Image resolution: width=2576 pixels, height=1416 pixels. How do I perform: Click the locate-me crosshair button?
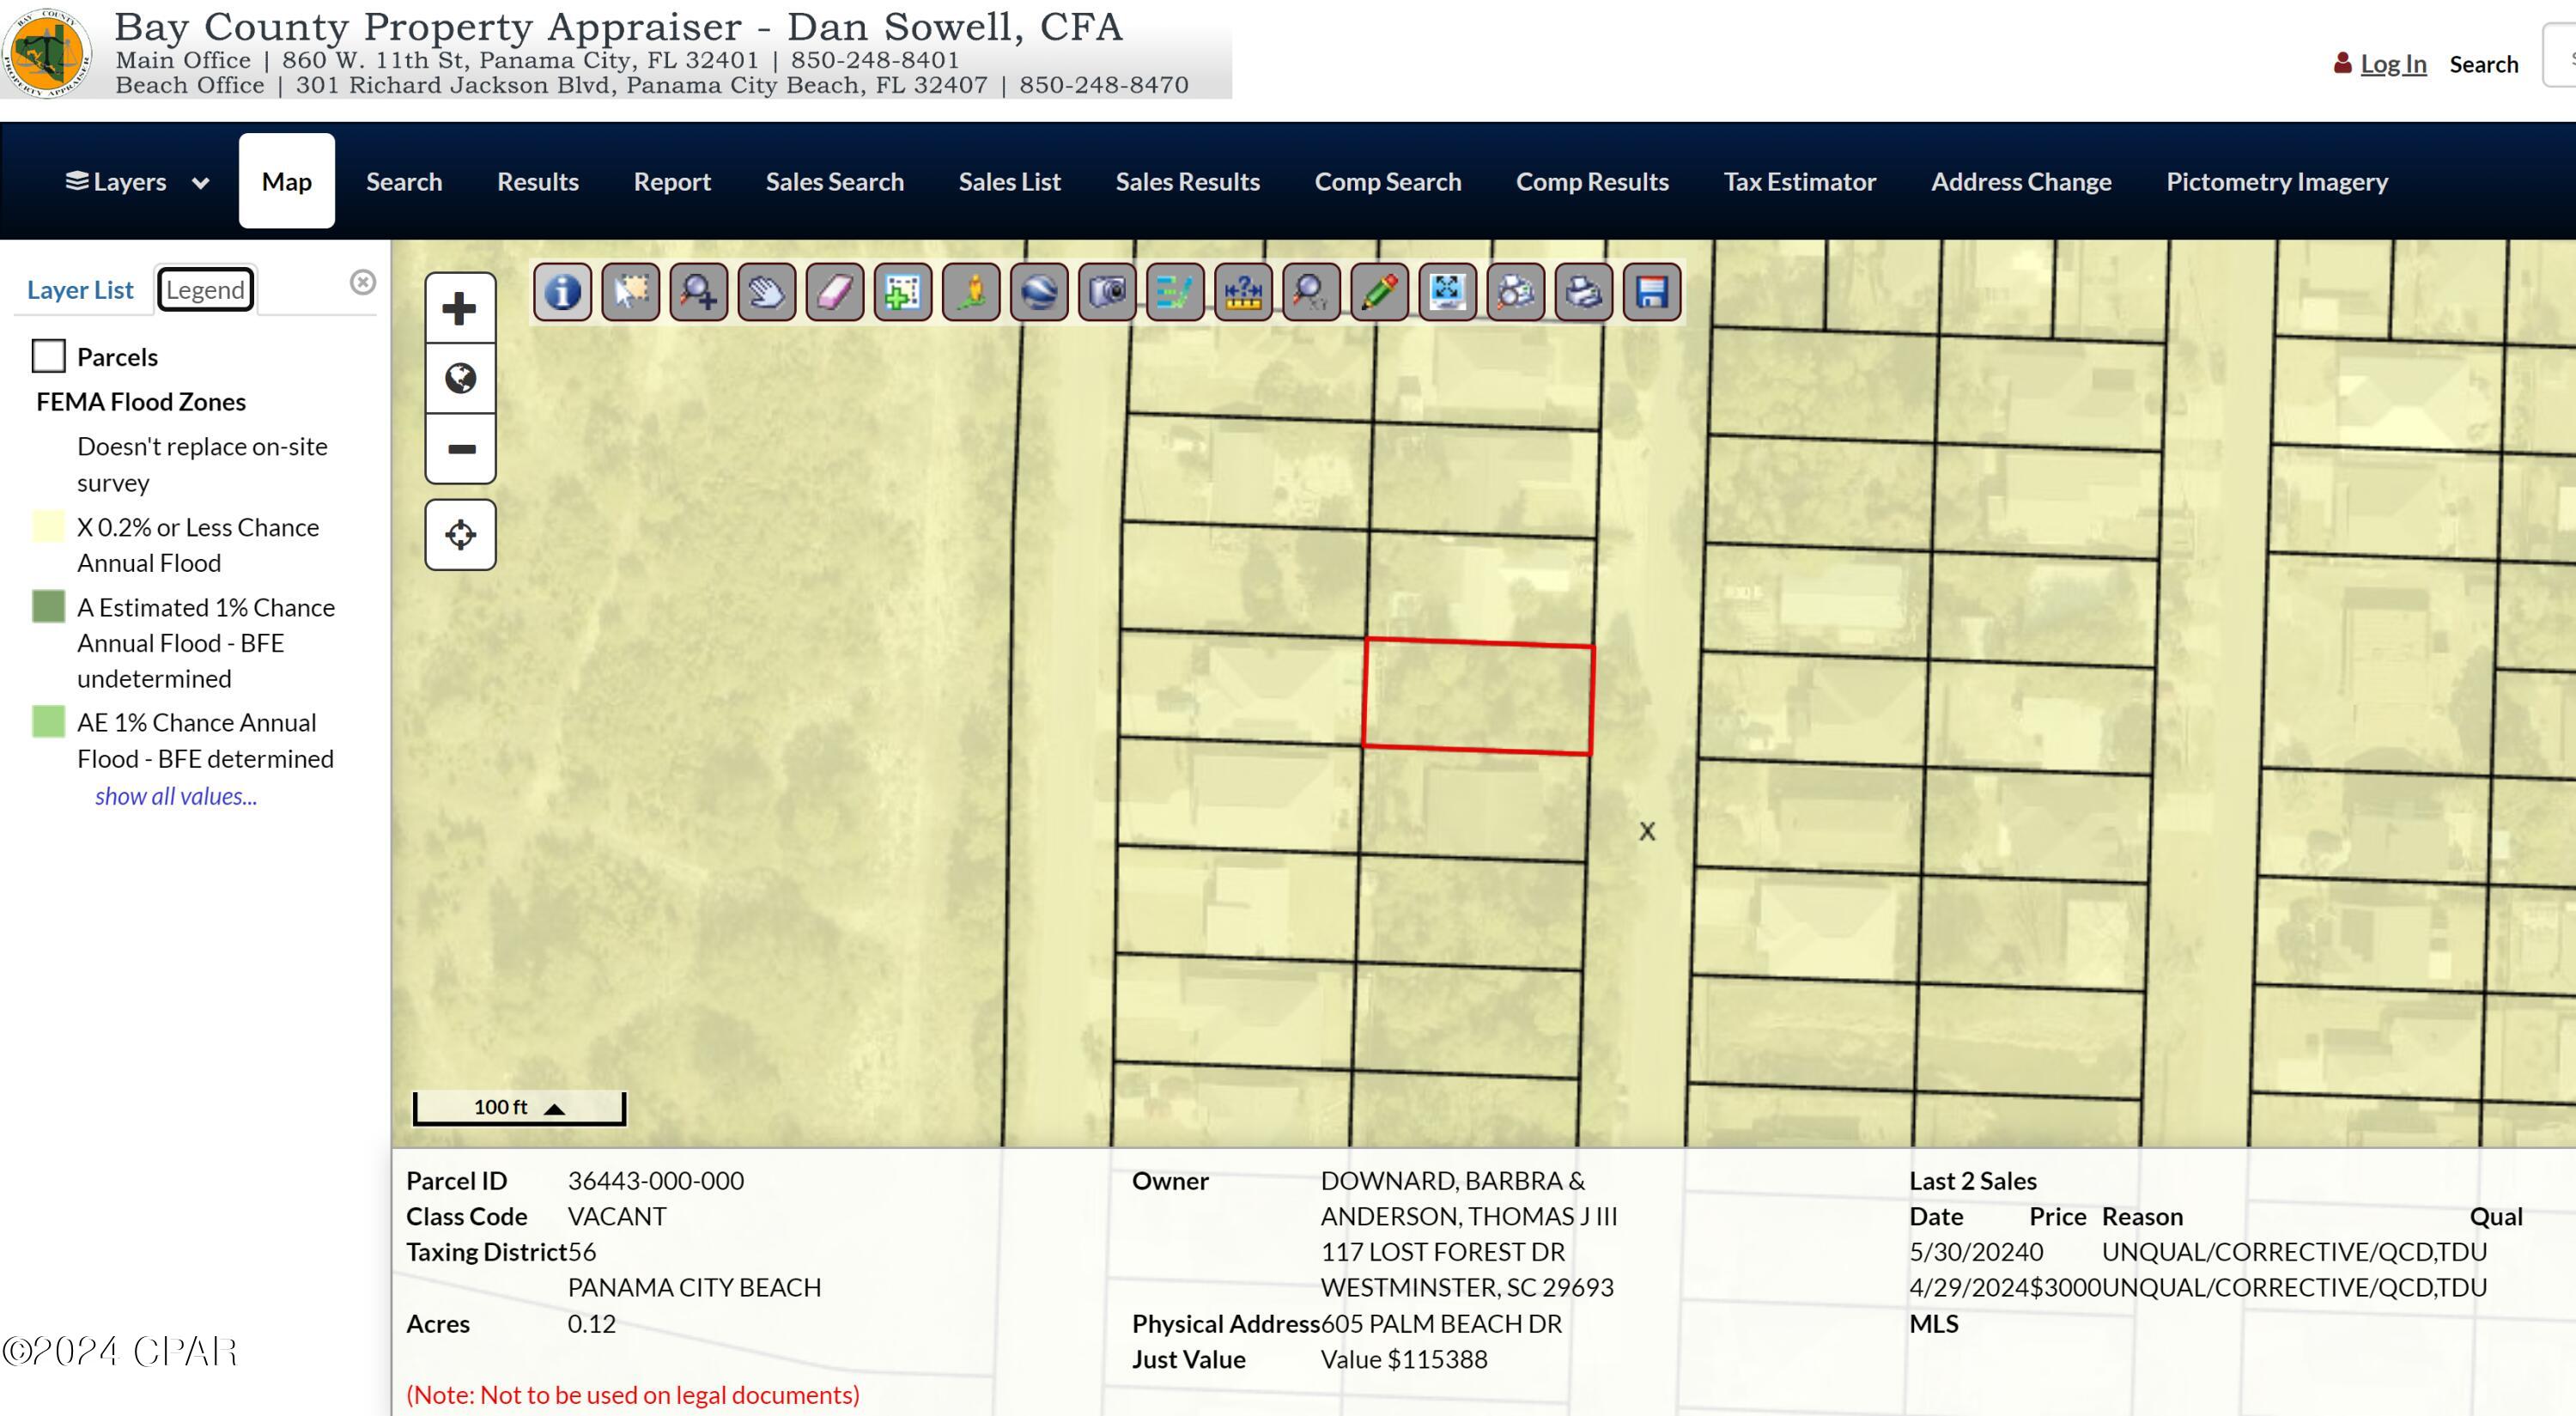[x=460, y=535]
